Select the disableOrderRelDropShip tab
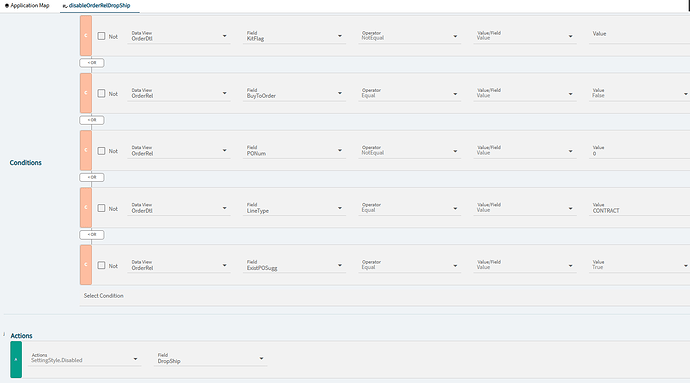 pos(99,6)
